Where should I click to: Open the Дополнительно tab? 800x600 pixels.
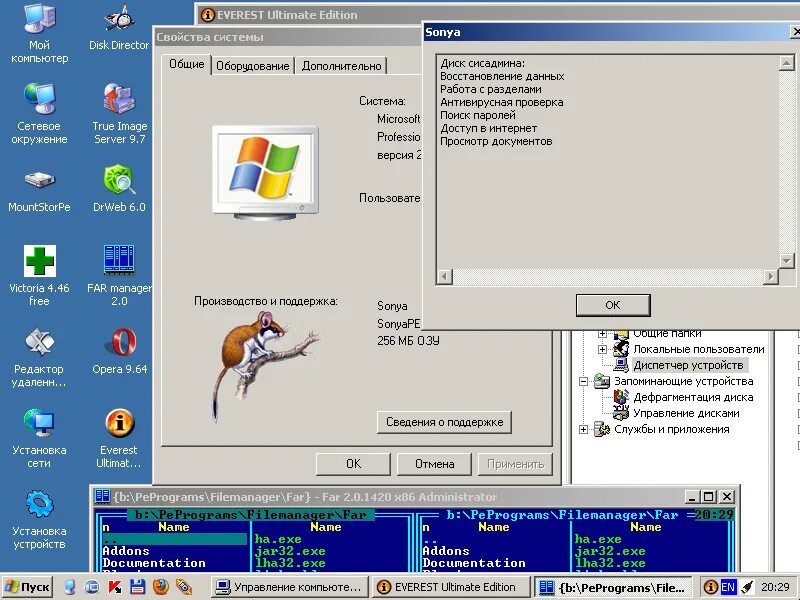tap(340, 65)
